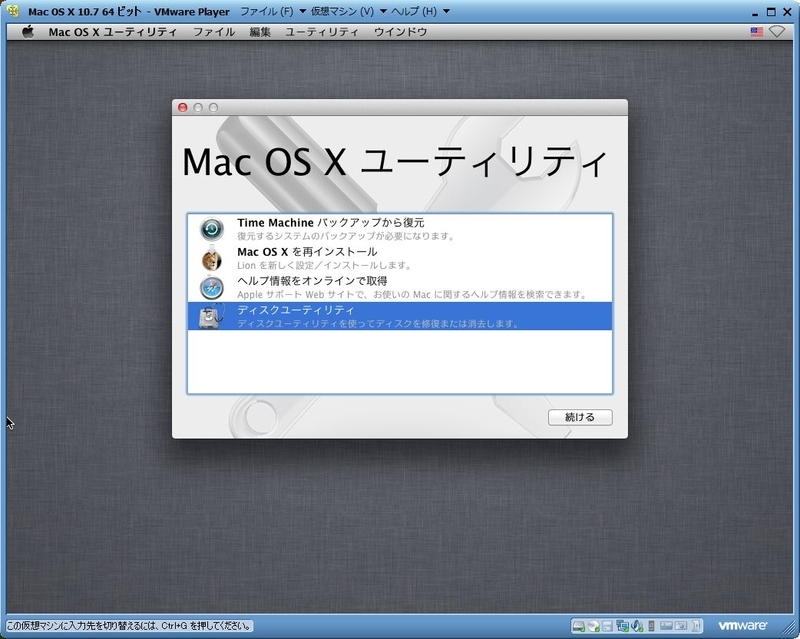Click the hard disk device status icon

(579, 626)
